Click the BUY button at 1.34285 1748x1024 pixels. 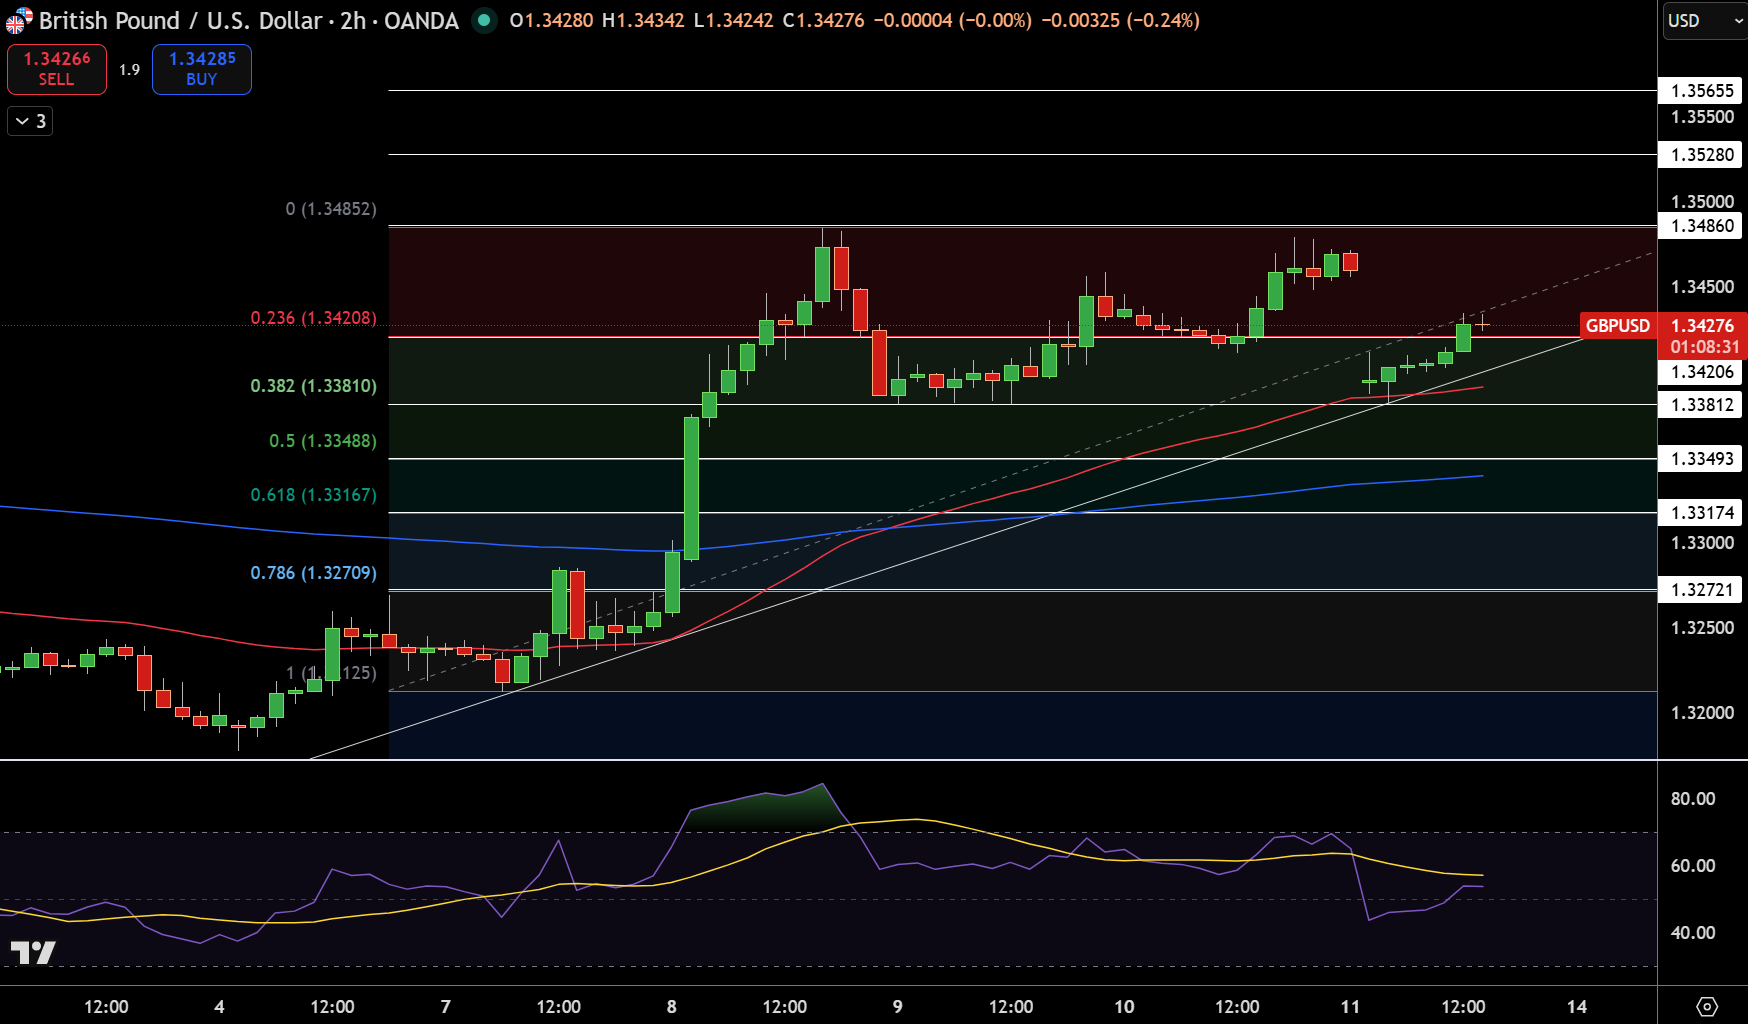pos(202,69)
